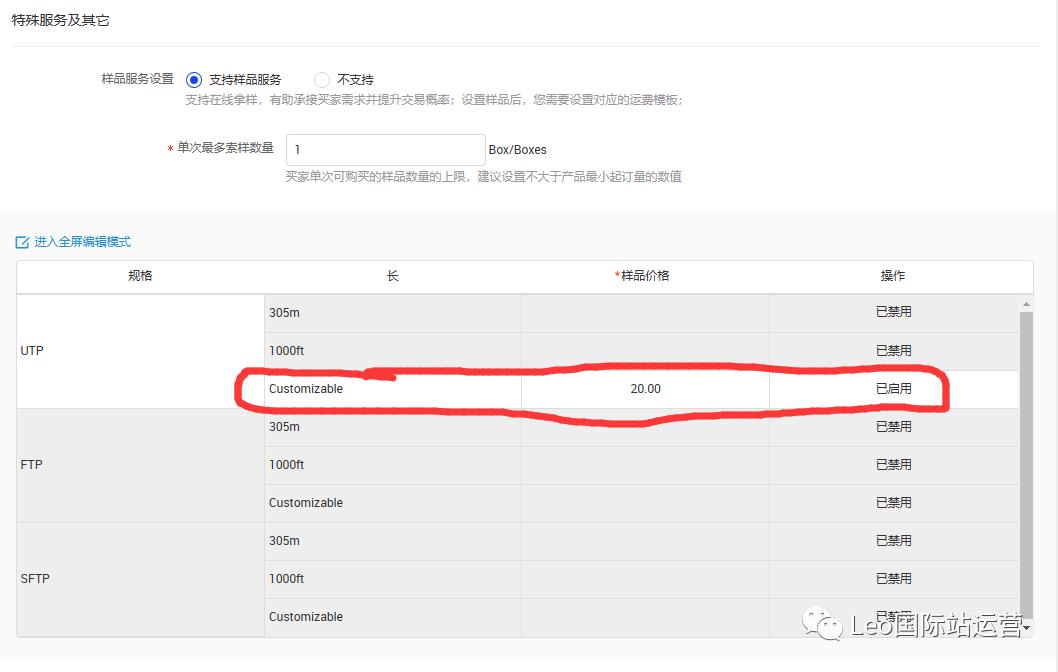
Task: Click 已启用 button for UTP Customizable row
Action: 894,389
